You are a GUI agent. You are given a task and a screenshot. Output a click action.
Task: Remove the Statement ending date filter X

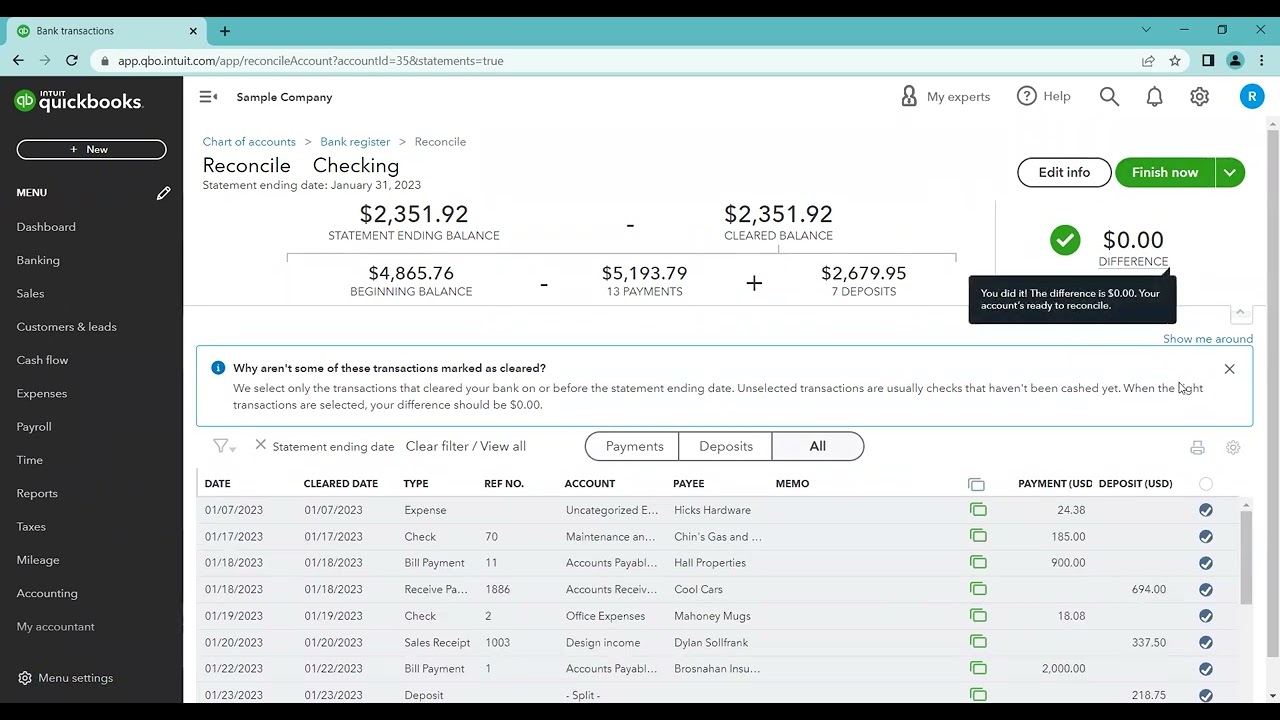click(260, 445)
